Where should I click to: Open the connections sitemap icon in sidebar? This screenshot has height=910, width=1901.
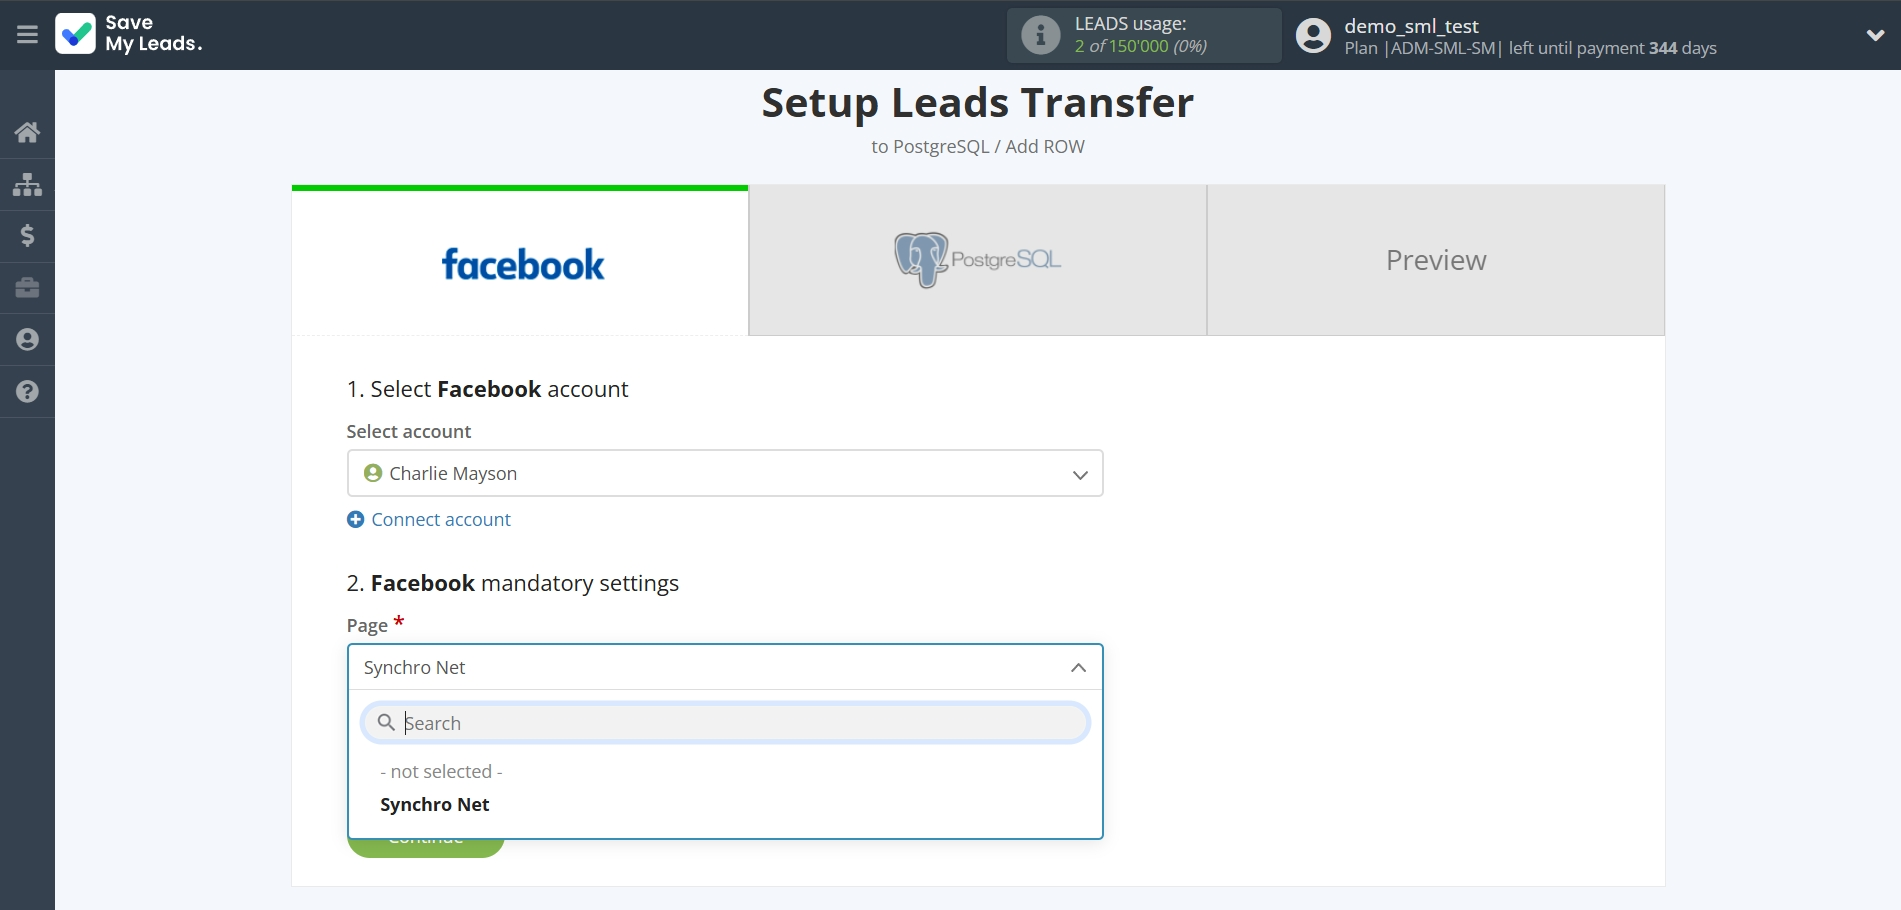tap(27, 184)
